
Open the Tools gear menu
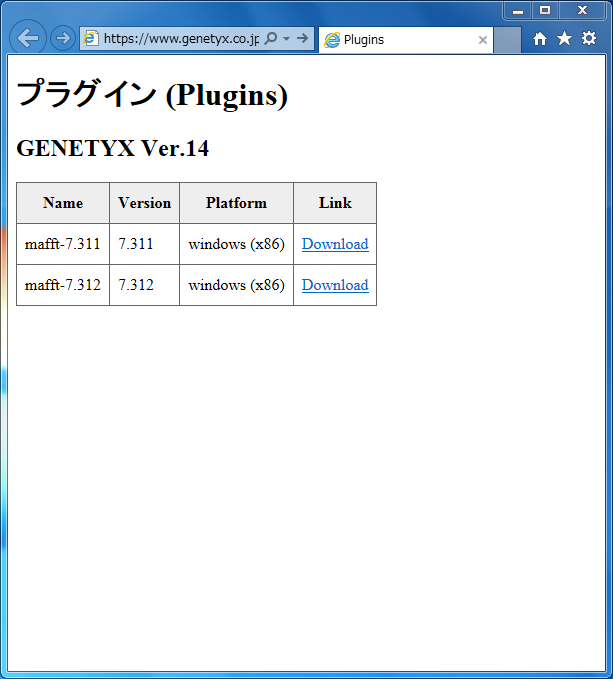(x=589, y=39)
